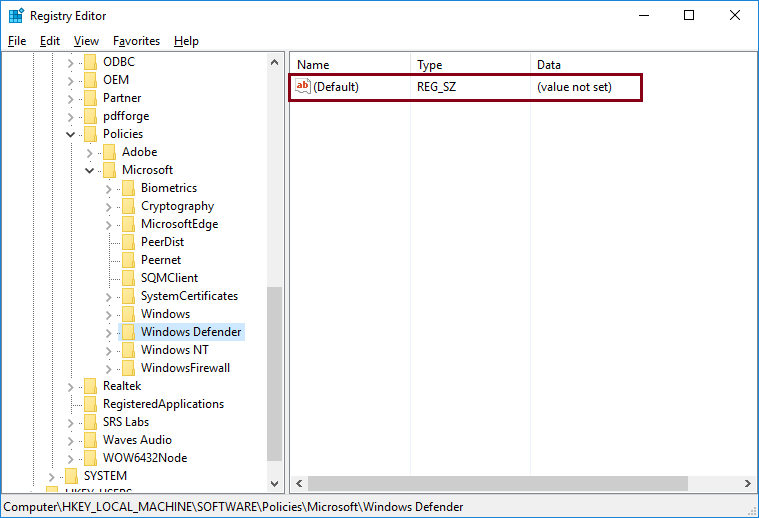This screenshot has width=759, height=518.
Task: Click the SRS Labs folder icon
Action: click(90, 422)
